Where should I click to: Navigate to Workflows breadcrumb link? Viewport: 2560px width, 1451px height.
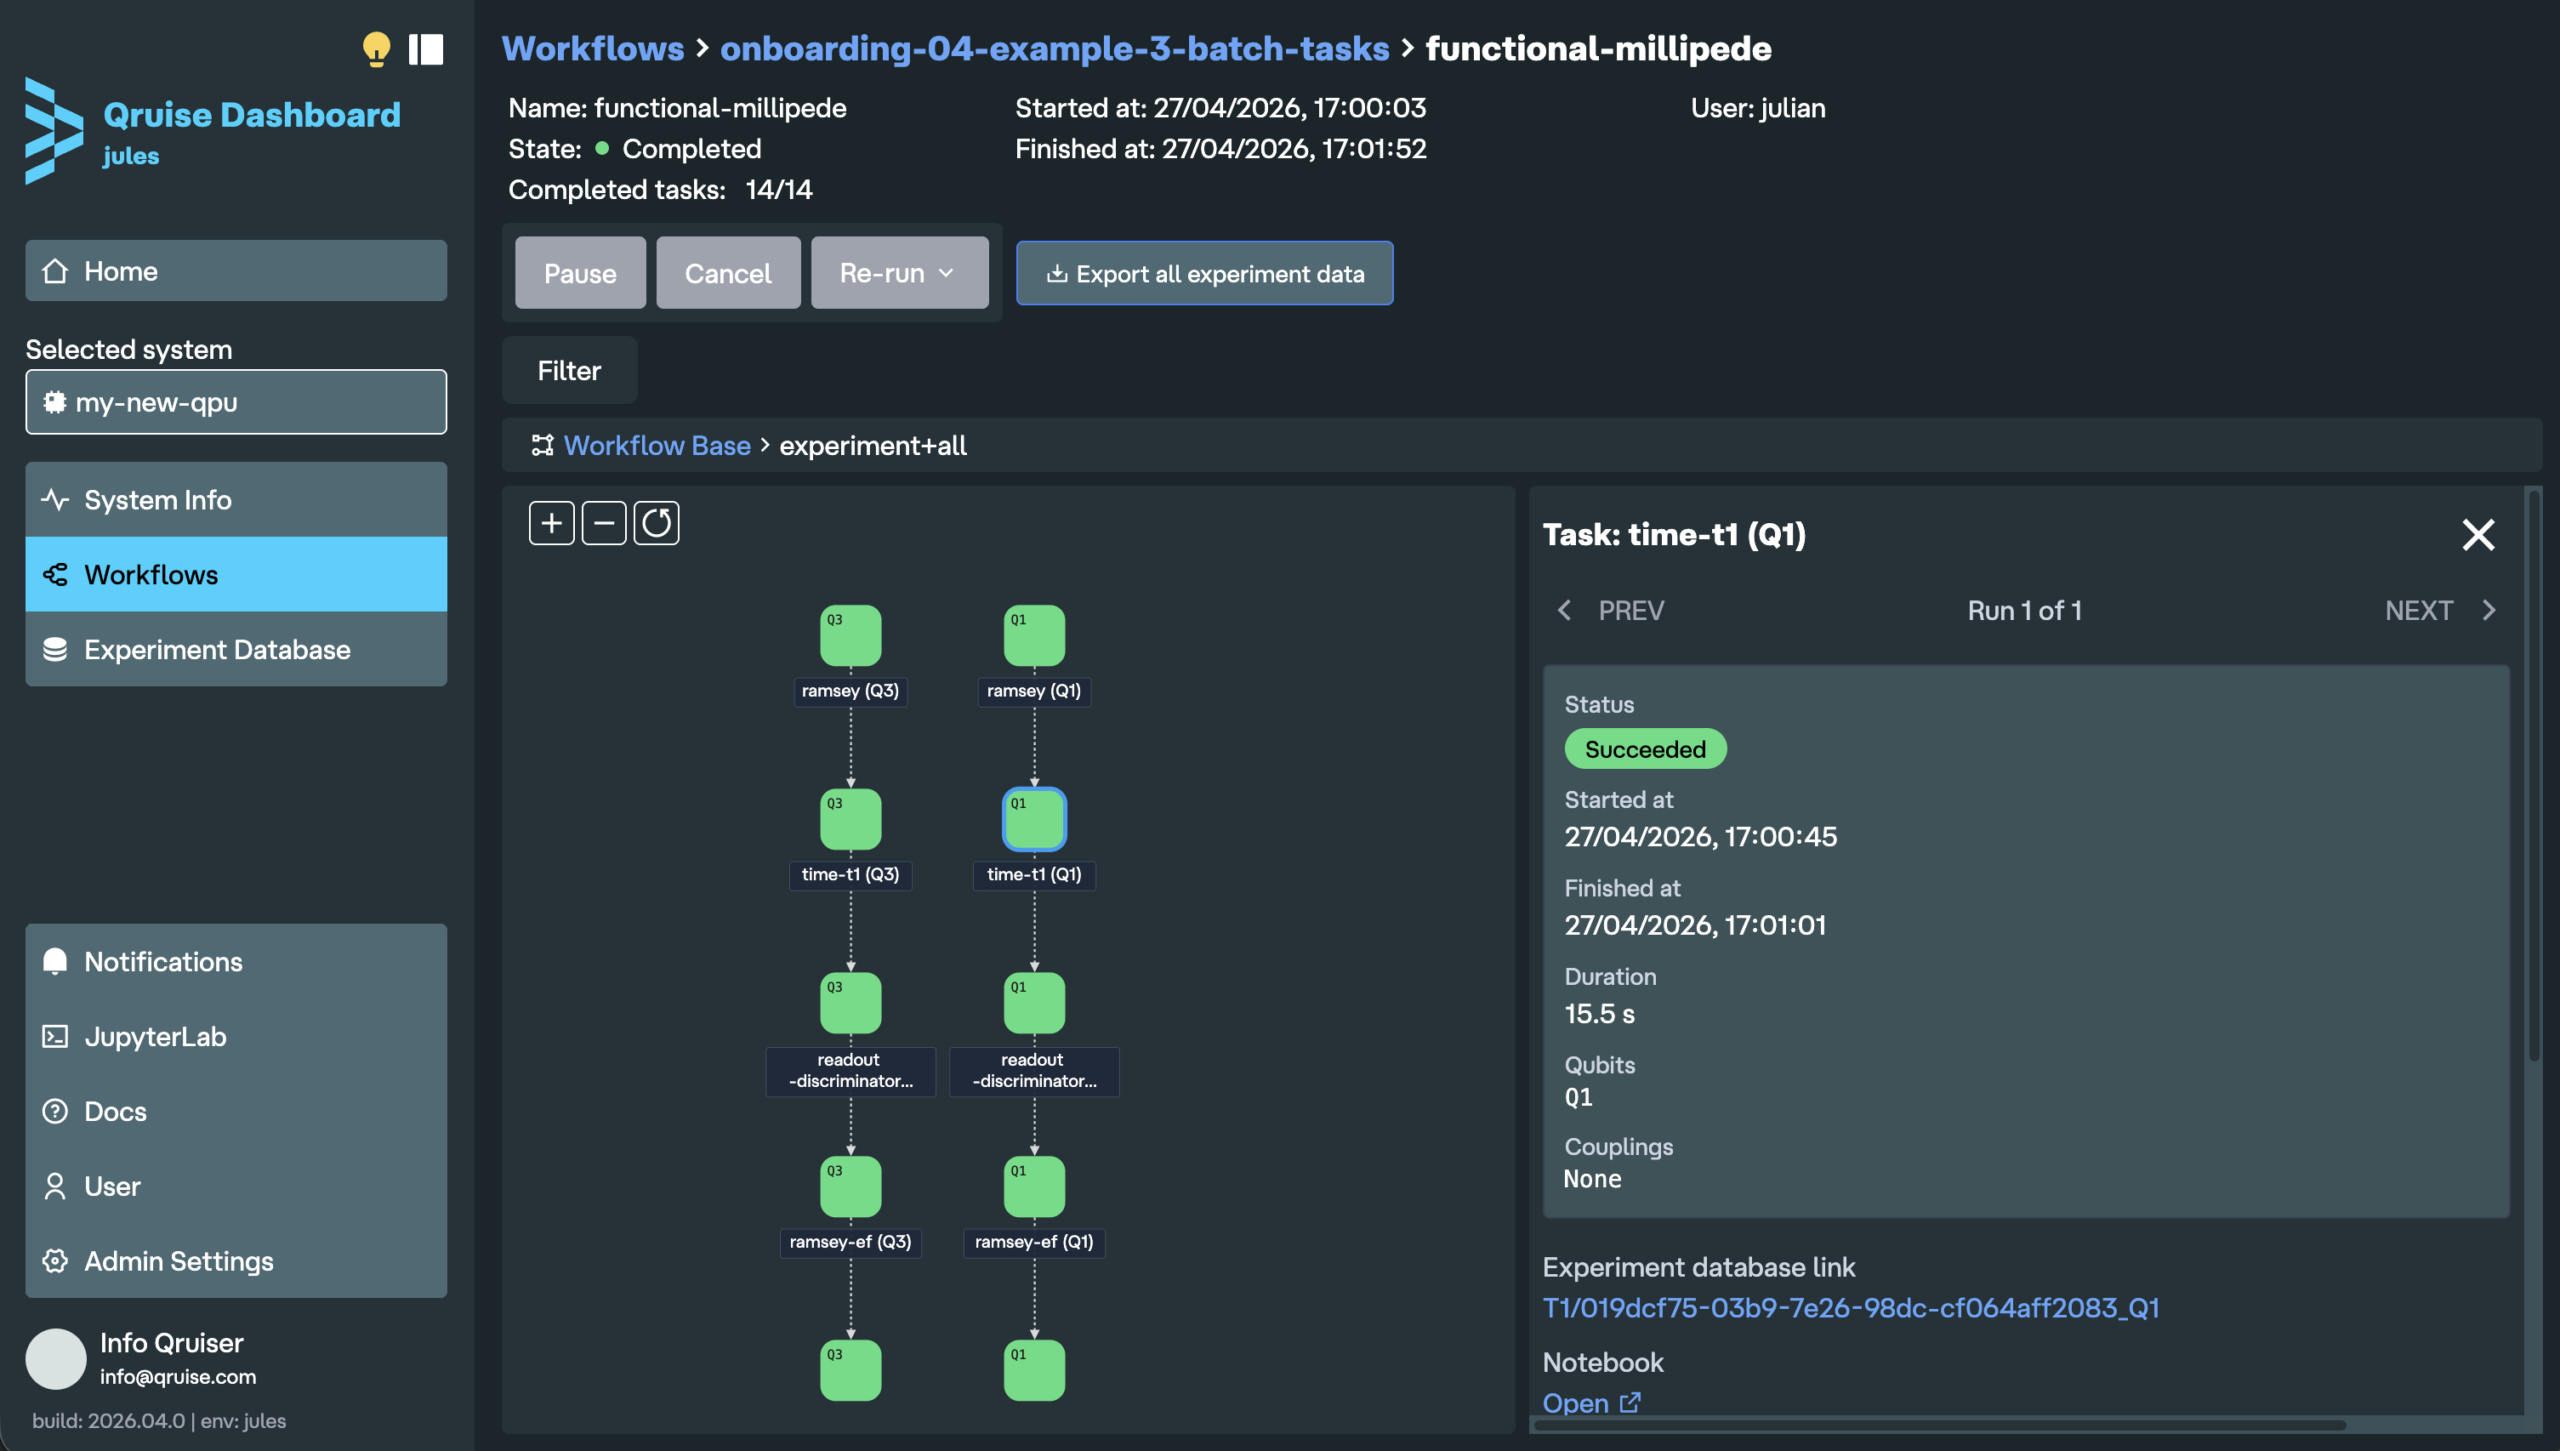coord(593,48)
